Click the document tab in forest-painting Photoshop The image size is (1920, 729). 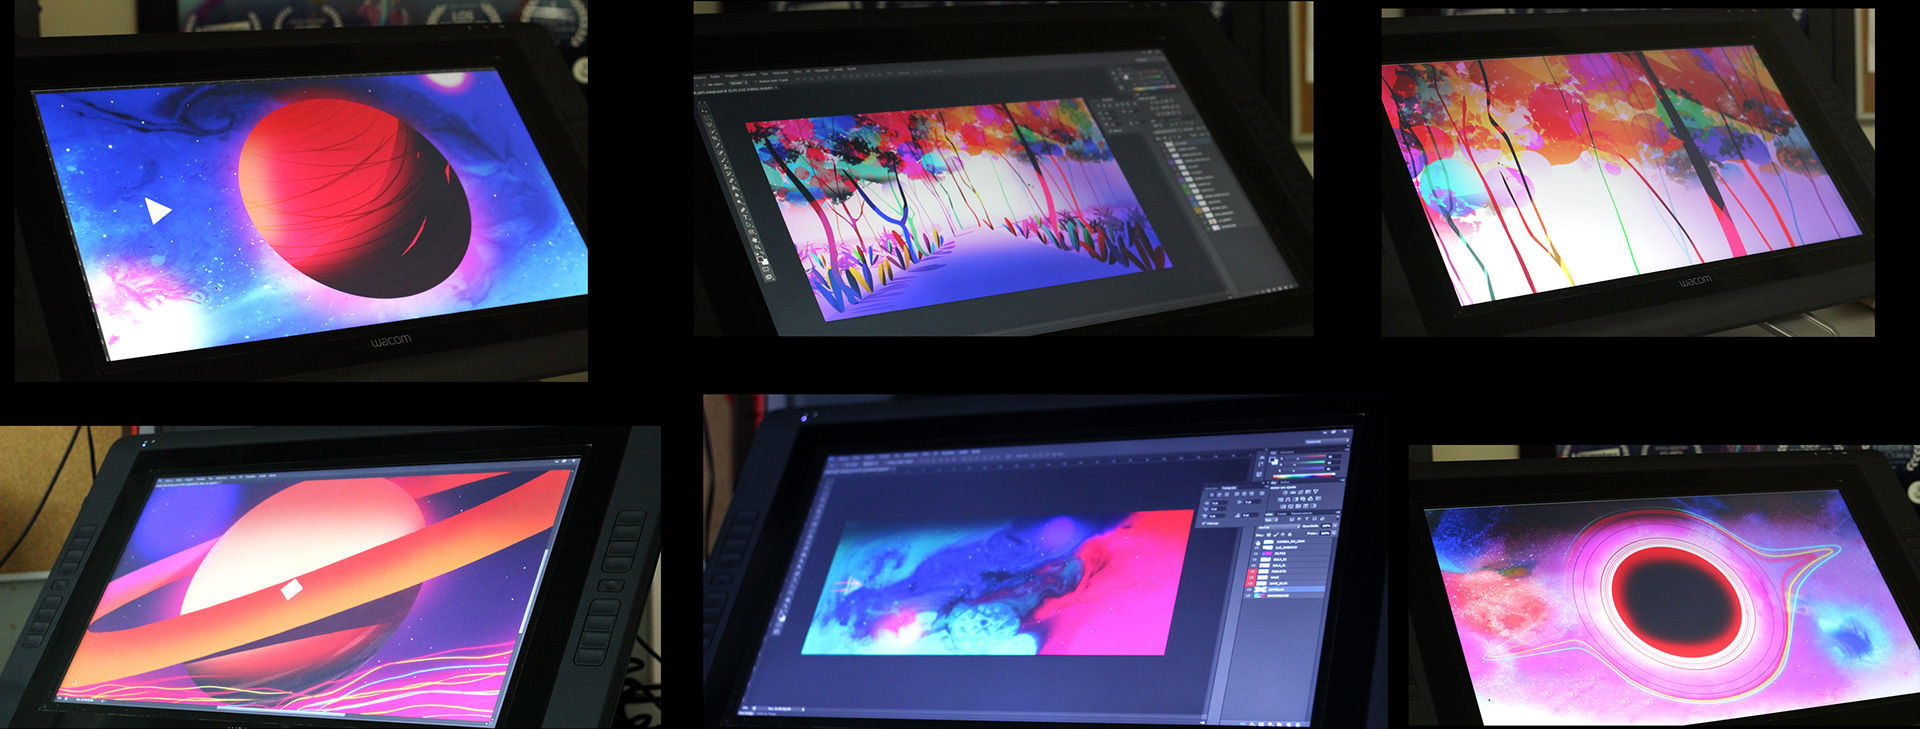pos(735,90)
